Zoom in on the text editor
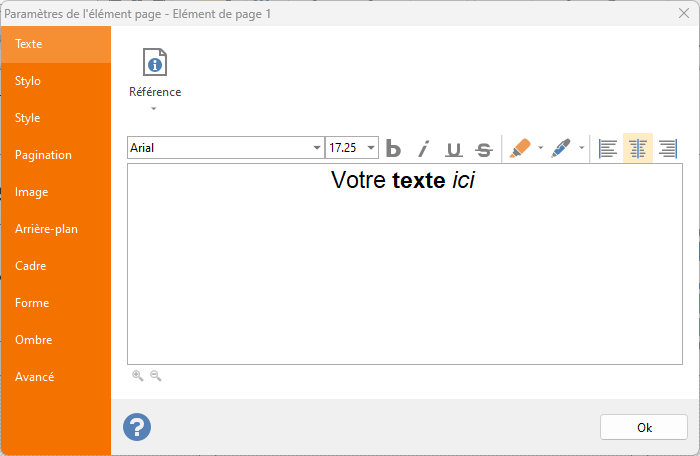The width and height of the screenshot is (700, 456). 138,376
